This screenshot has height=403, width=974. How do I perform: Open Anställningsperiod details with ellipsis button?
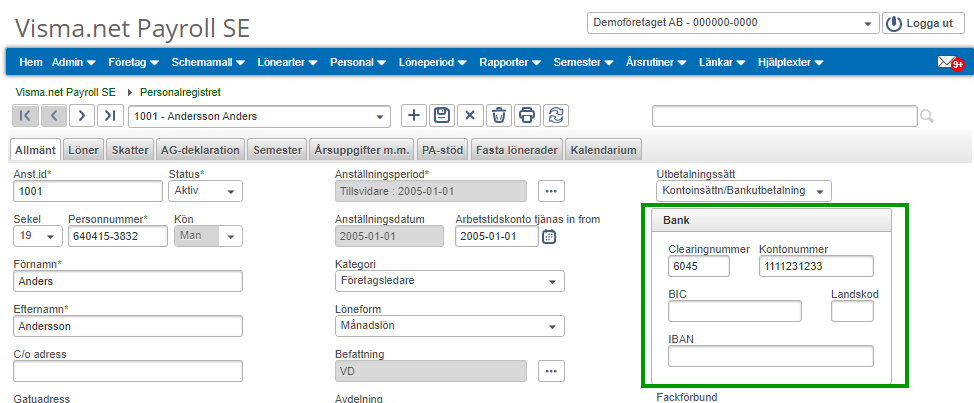[x=550, y=191]
